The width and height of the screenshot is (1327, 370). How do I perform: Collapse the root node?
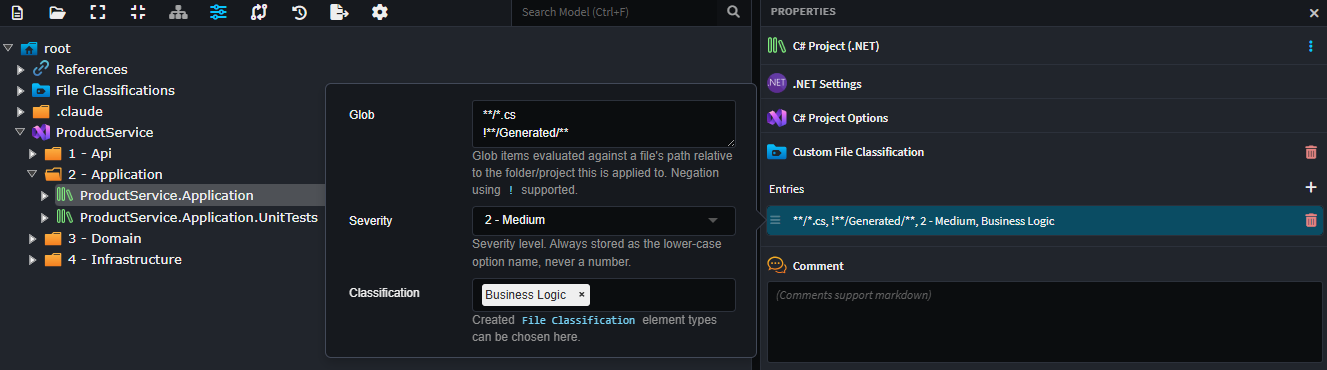point(8,48)
